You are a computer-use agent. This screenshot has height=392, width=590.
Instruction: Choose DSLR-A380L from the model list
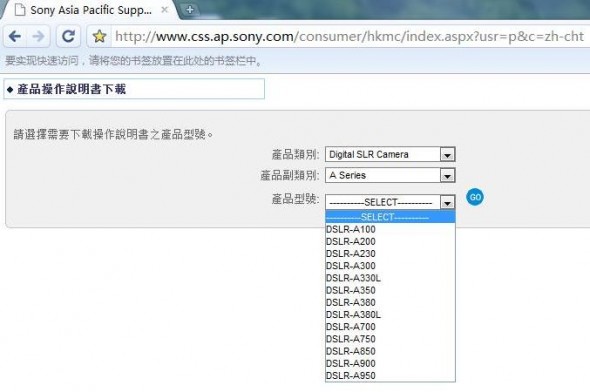390,315
